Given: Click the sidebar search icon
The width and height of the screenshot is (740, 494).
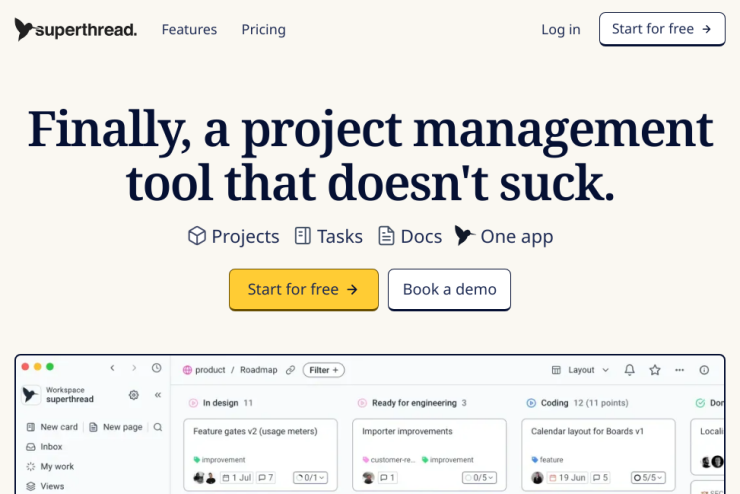Looking at the screenshot, I should coord(158,427).
